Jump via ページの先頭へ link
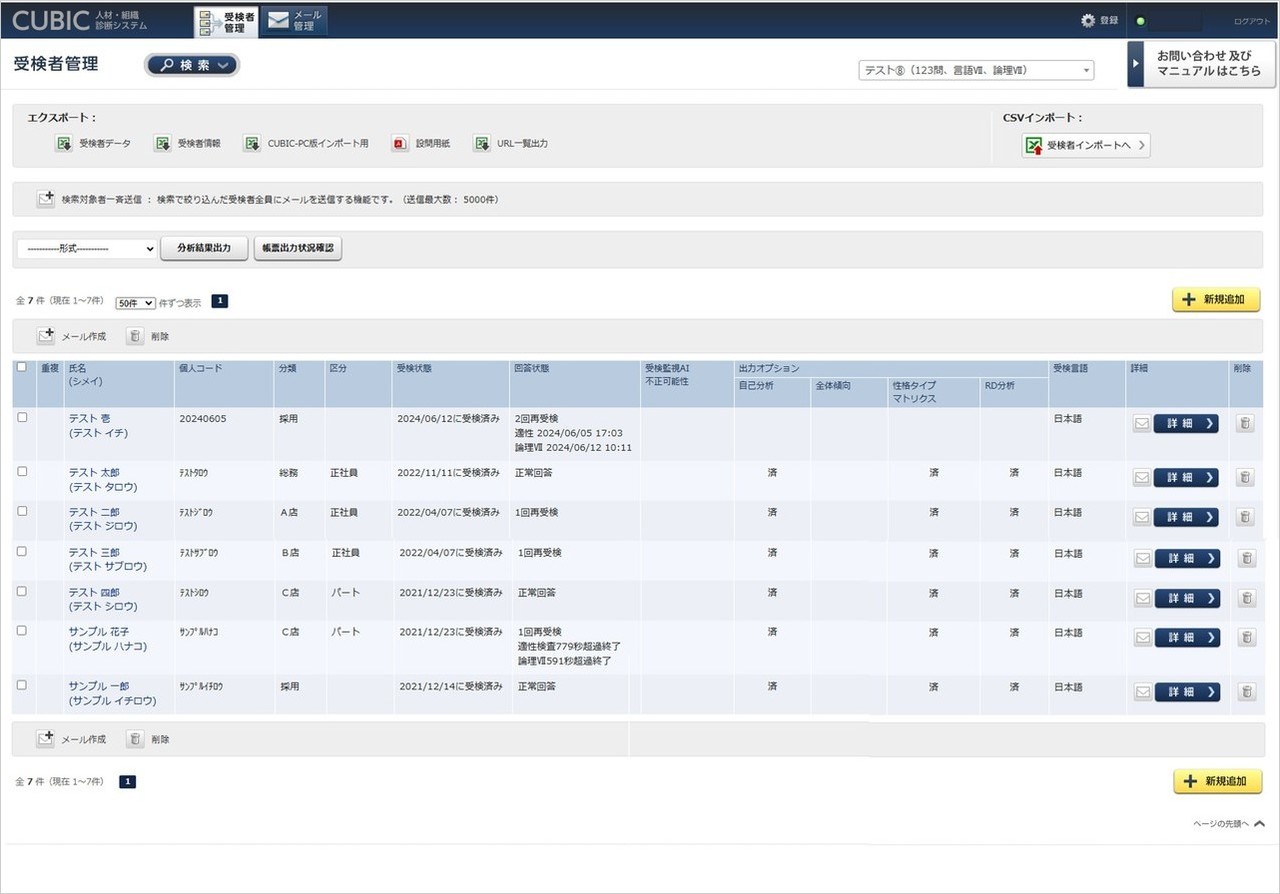Screen dimensions: 1280x894 [x=1228, y=824]
